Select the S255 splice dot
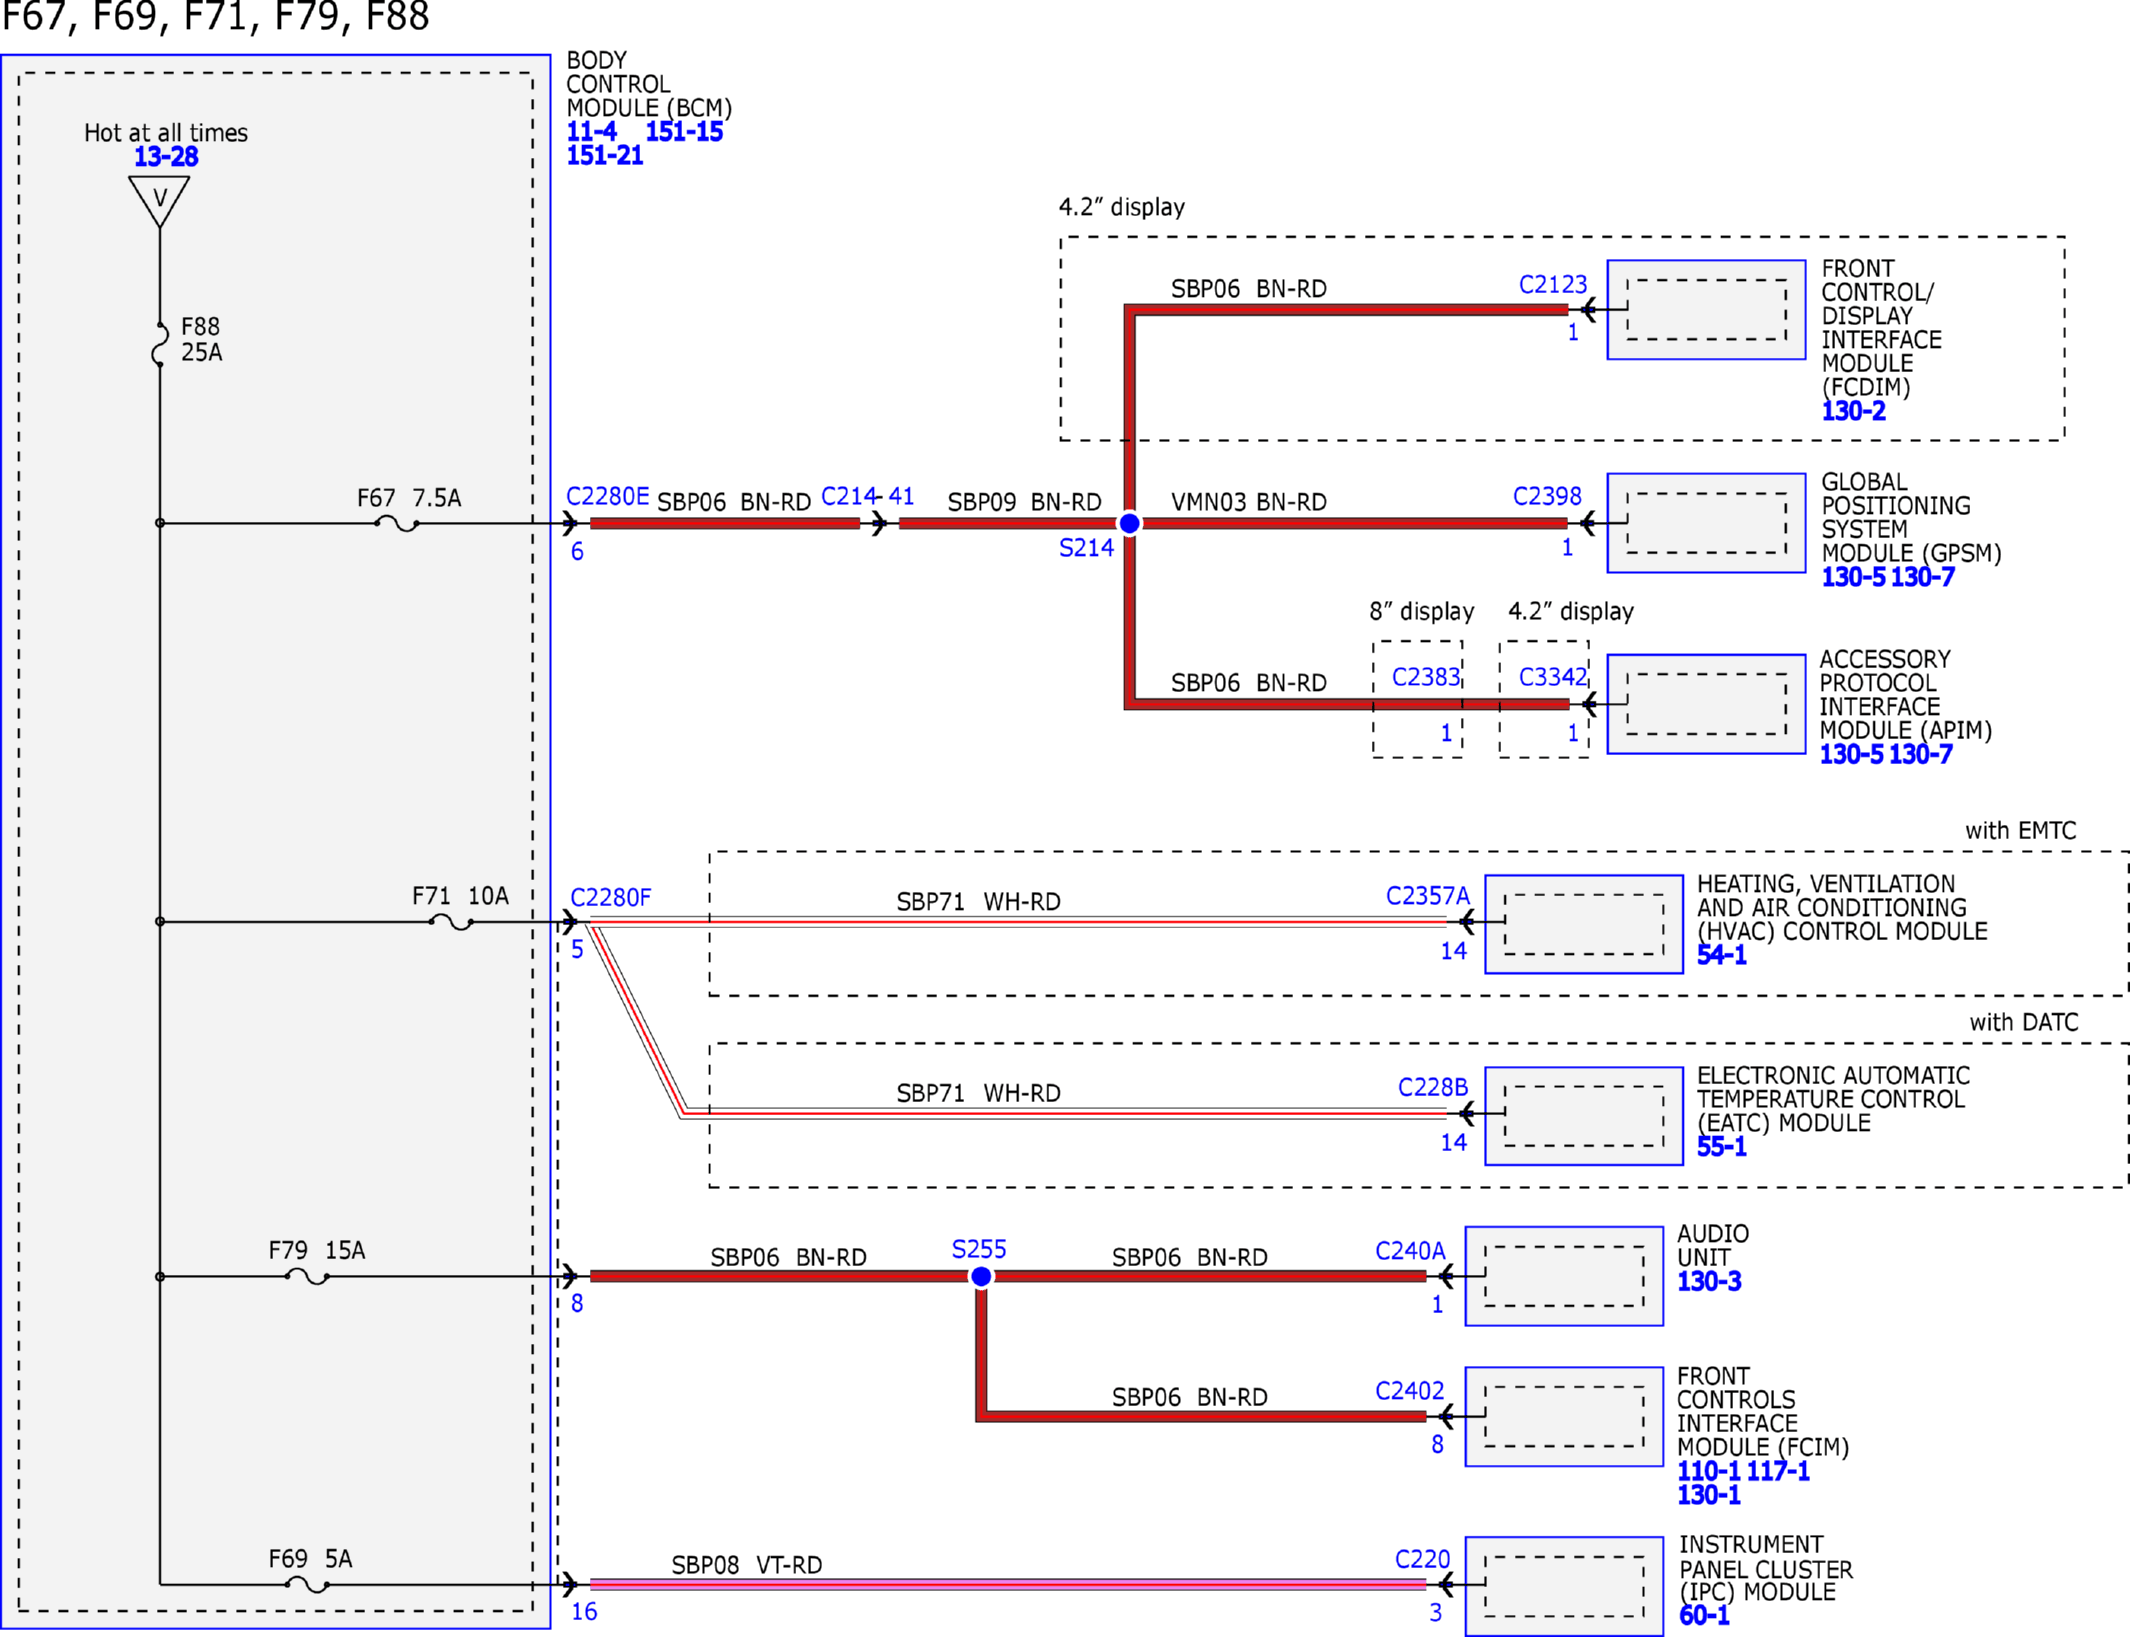 pyautogui.click(x=981, y=1276)
